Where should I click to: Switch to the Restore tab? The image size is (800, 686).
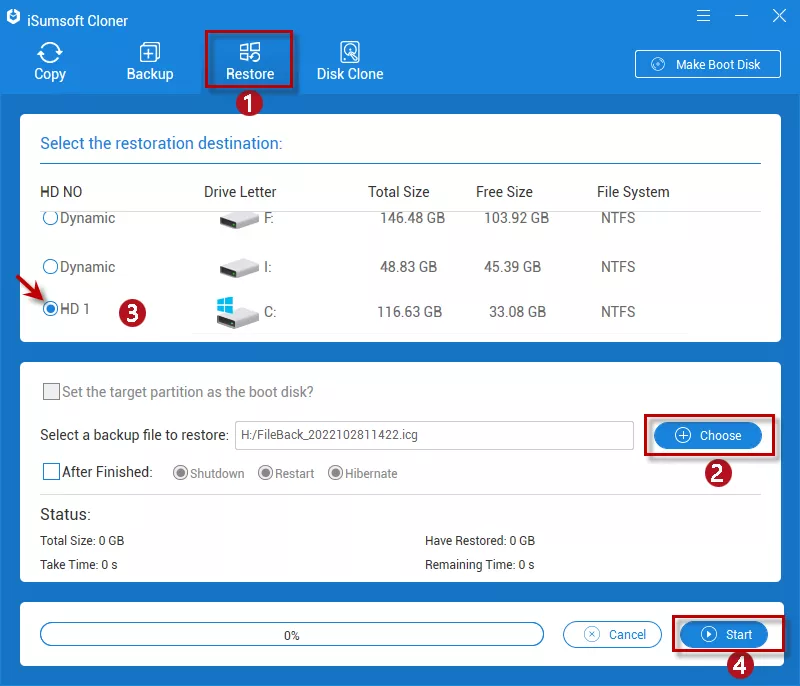[250, 60]
